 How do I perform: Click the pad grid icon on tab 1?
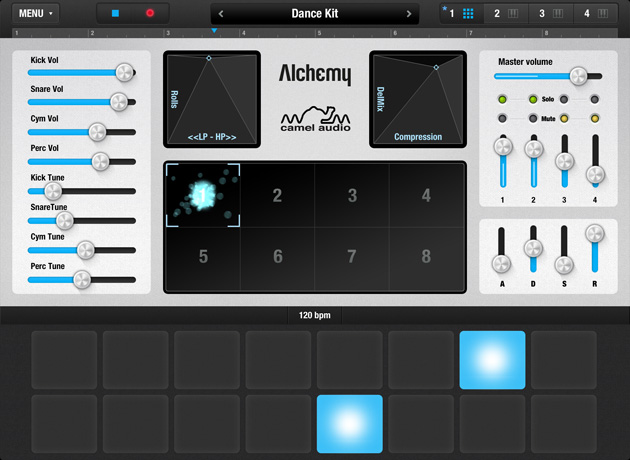(468, 14)
